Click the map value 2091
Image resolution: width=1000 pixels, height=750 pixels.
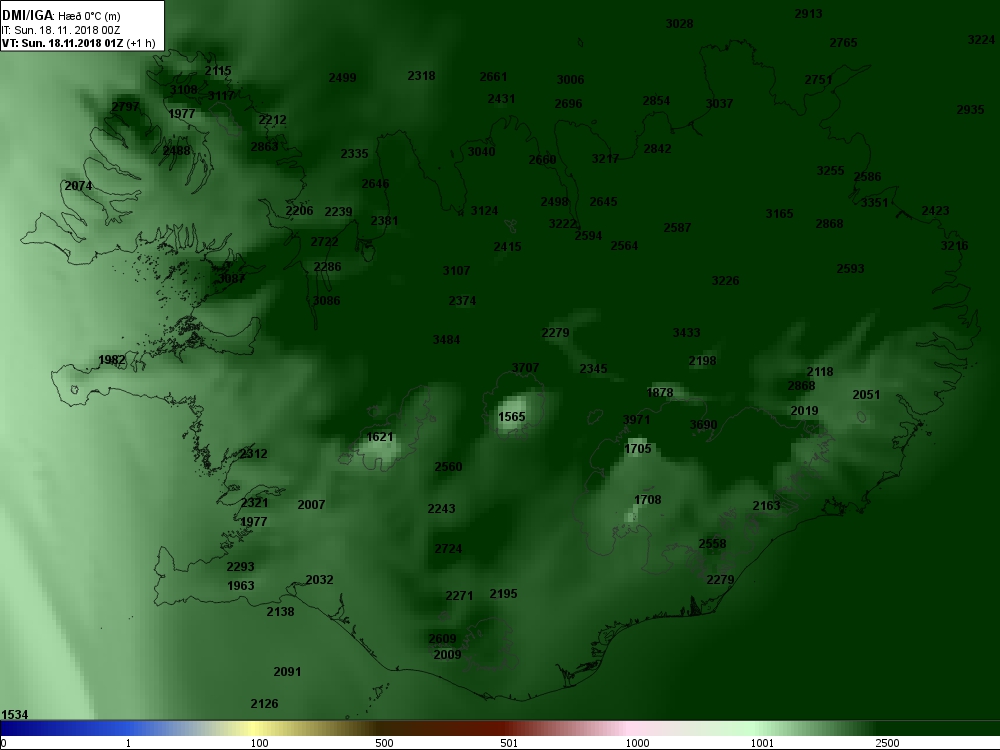click(288, 672)
